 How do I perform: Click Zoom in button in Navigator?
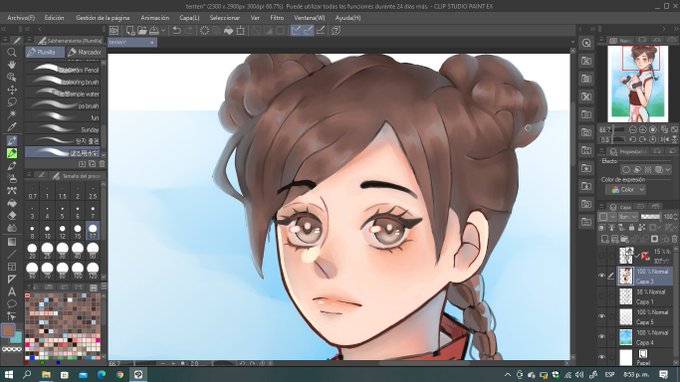click(x=643, y=130)
